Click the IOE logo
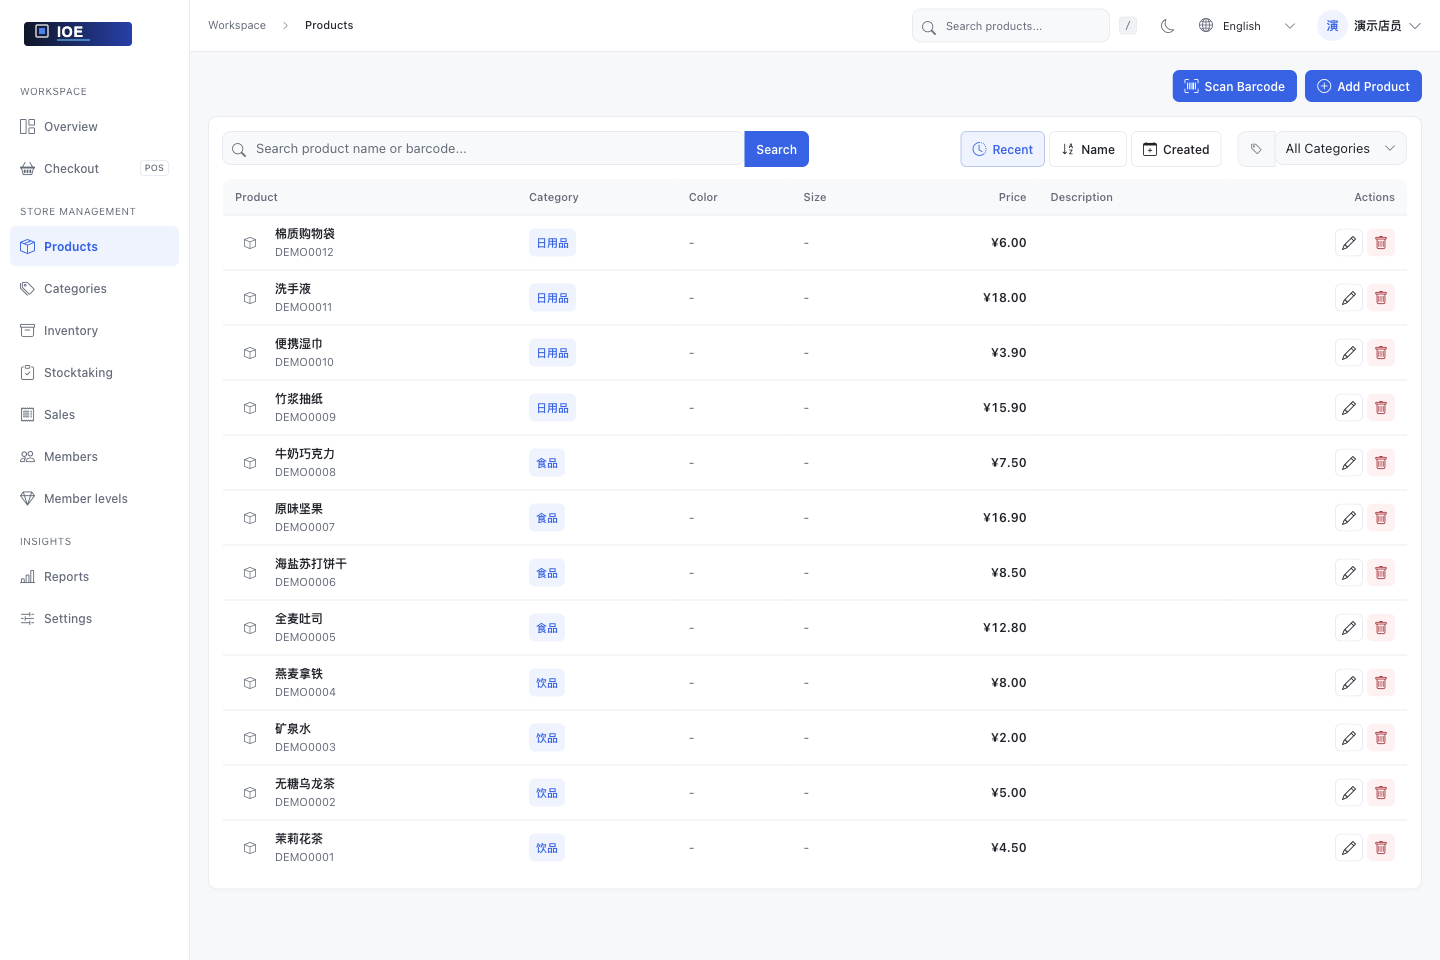1440x960 pixels. (78, 33)
